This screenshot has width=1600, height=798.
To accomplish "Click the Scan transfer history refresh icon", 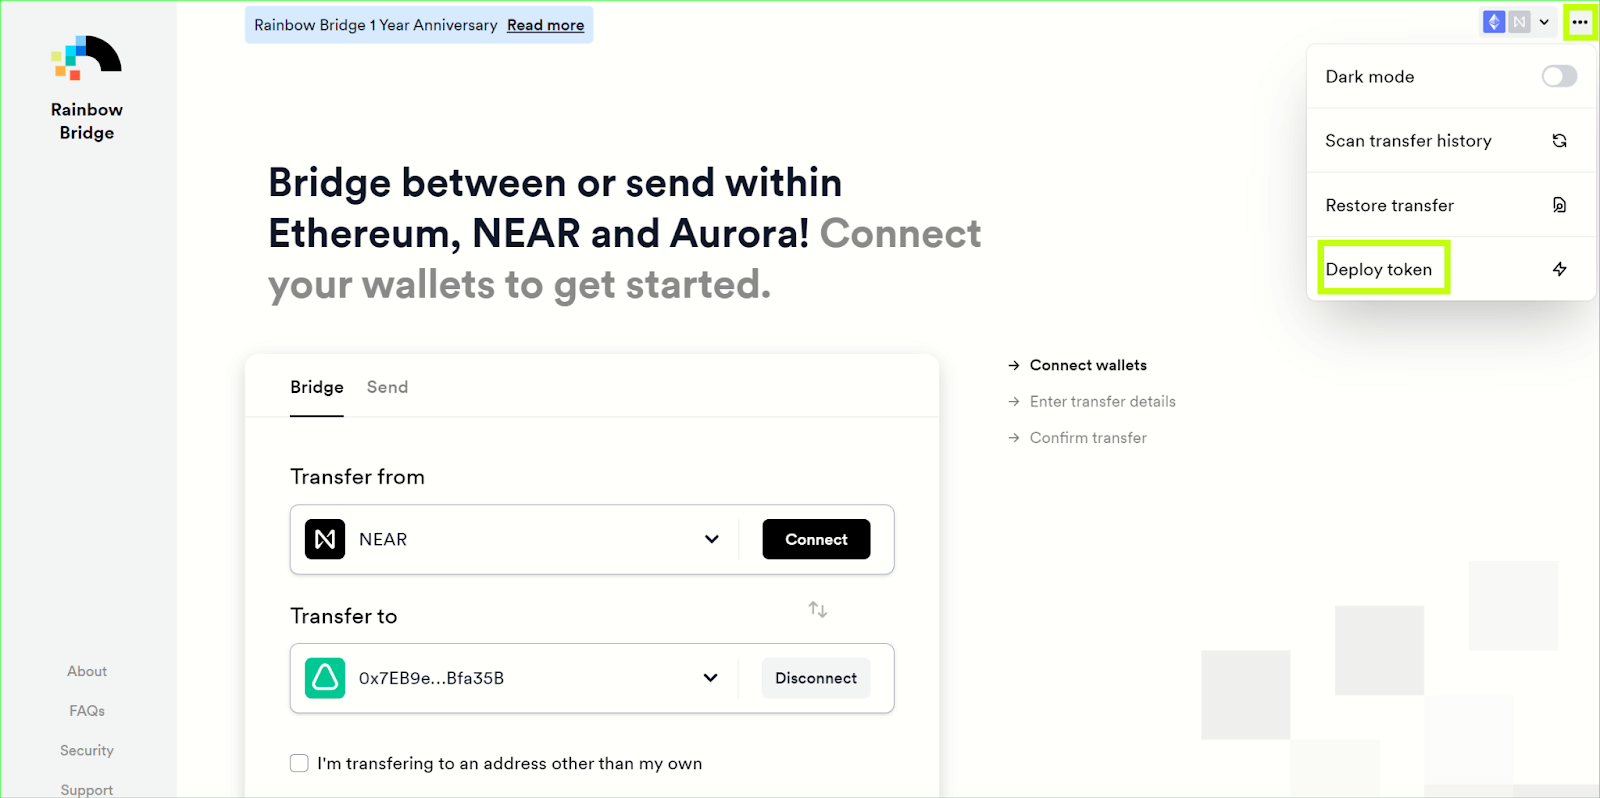I will pyautogui.click(x=1559, y=141).
